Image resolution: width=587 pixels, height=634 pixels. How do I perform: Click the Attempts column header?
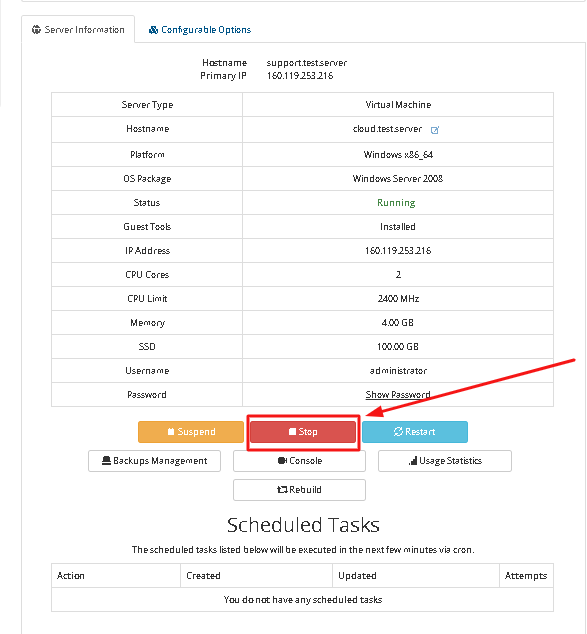coord(526,575)
